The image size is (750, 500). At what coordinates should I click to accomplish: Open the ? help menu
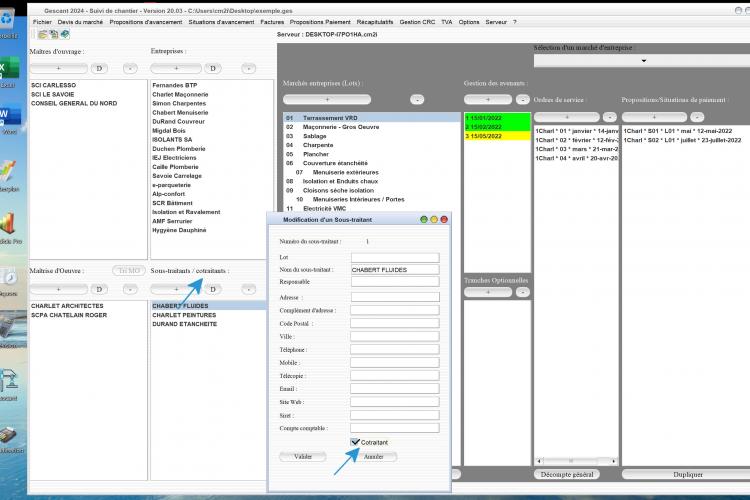[x=515, y=22]
